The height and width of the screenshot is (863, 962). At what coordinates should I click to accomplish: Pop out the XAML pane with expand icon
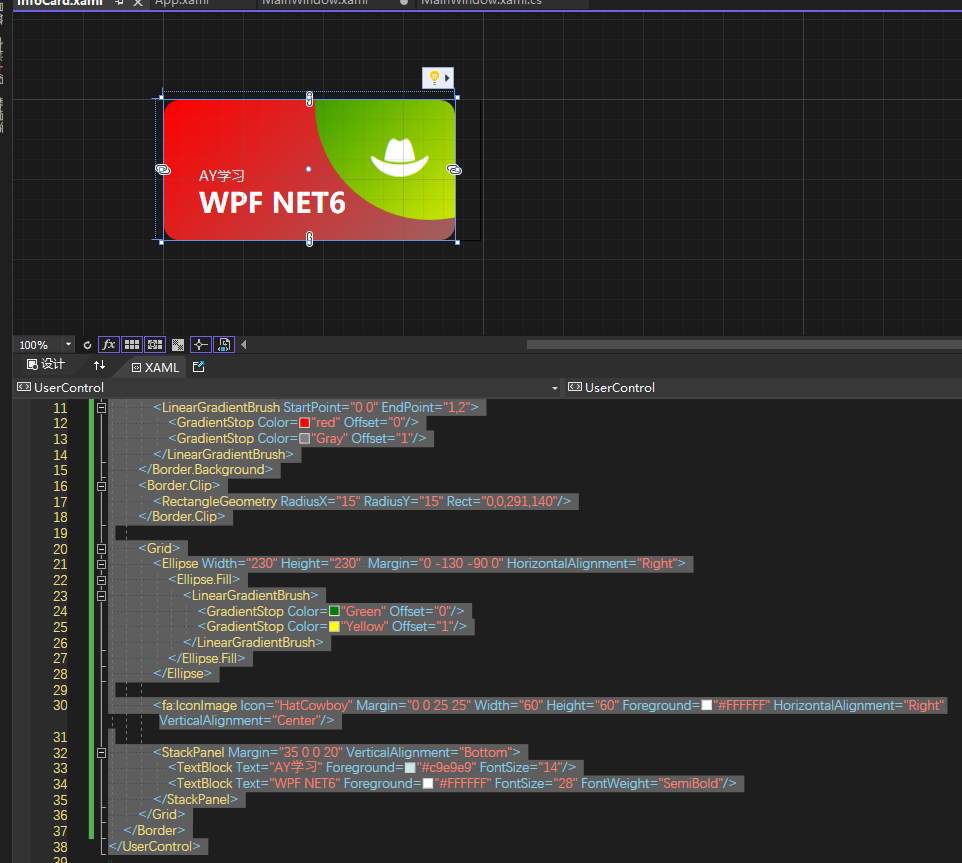click(x=197, y=367)
